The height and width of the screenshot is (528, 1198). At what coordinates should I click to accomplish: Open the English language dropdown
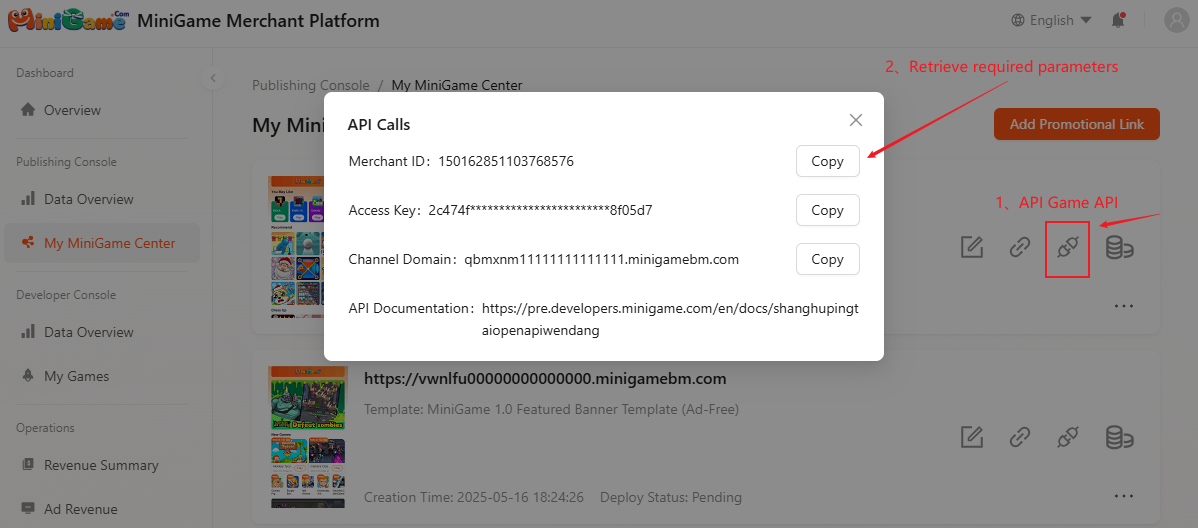click(1051, 21)
